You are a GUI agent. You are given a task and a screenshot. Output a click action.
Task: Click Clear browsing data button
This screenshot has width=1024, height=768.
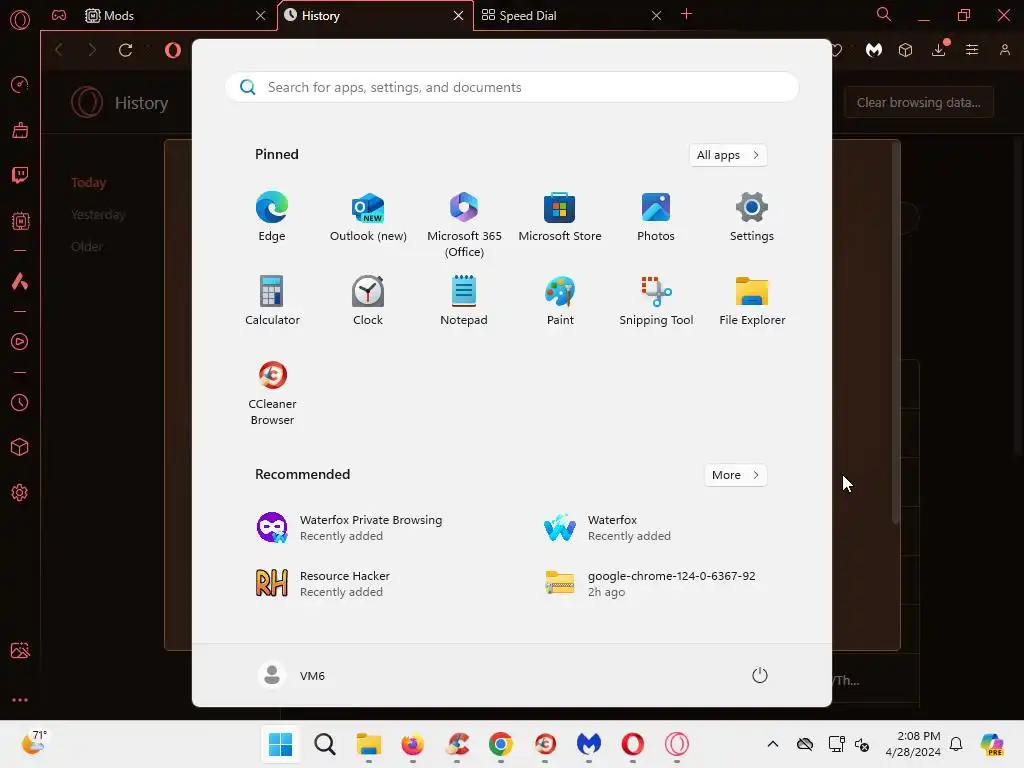click(918, 103)
